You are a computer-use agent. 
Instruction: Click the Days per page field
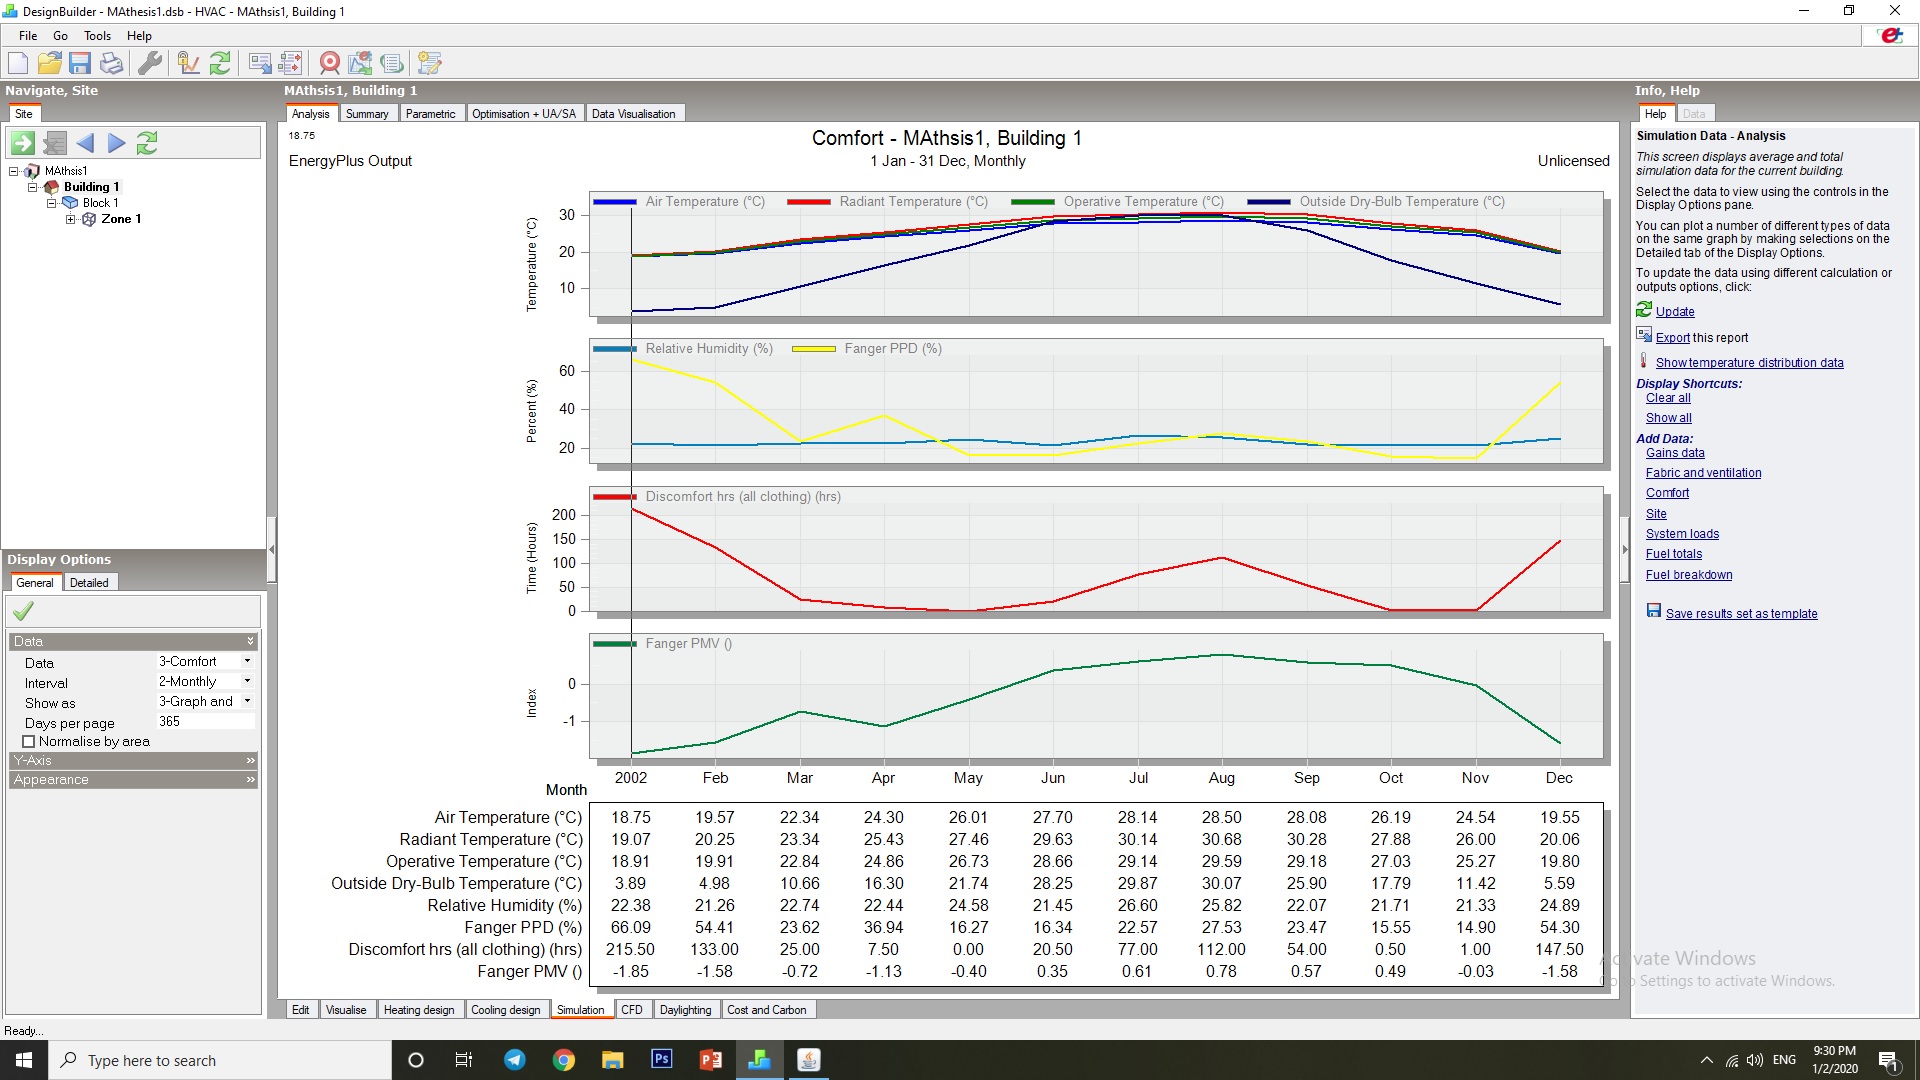(205, 721)
